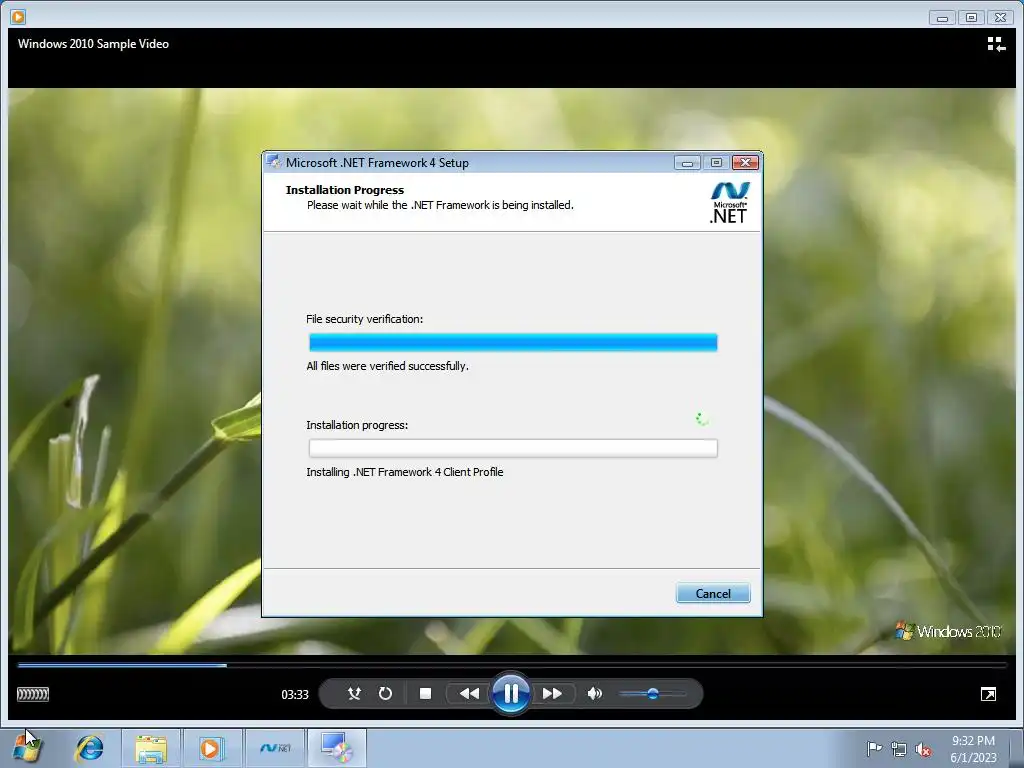The height and width of the screenshot is (768, 1024).
Task: Click the .NET Setup title bar icon
Action: tap(273, 162)
